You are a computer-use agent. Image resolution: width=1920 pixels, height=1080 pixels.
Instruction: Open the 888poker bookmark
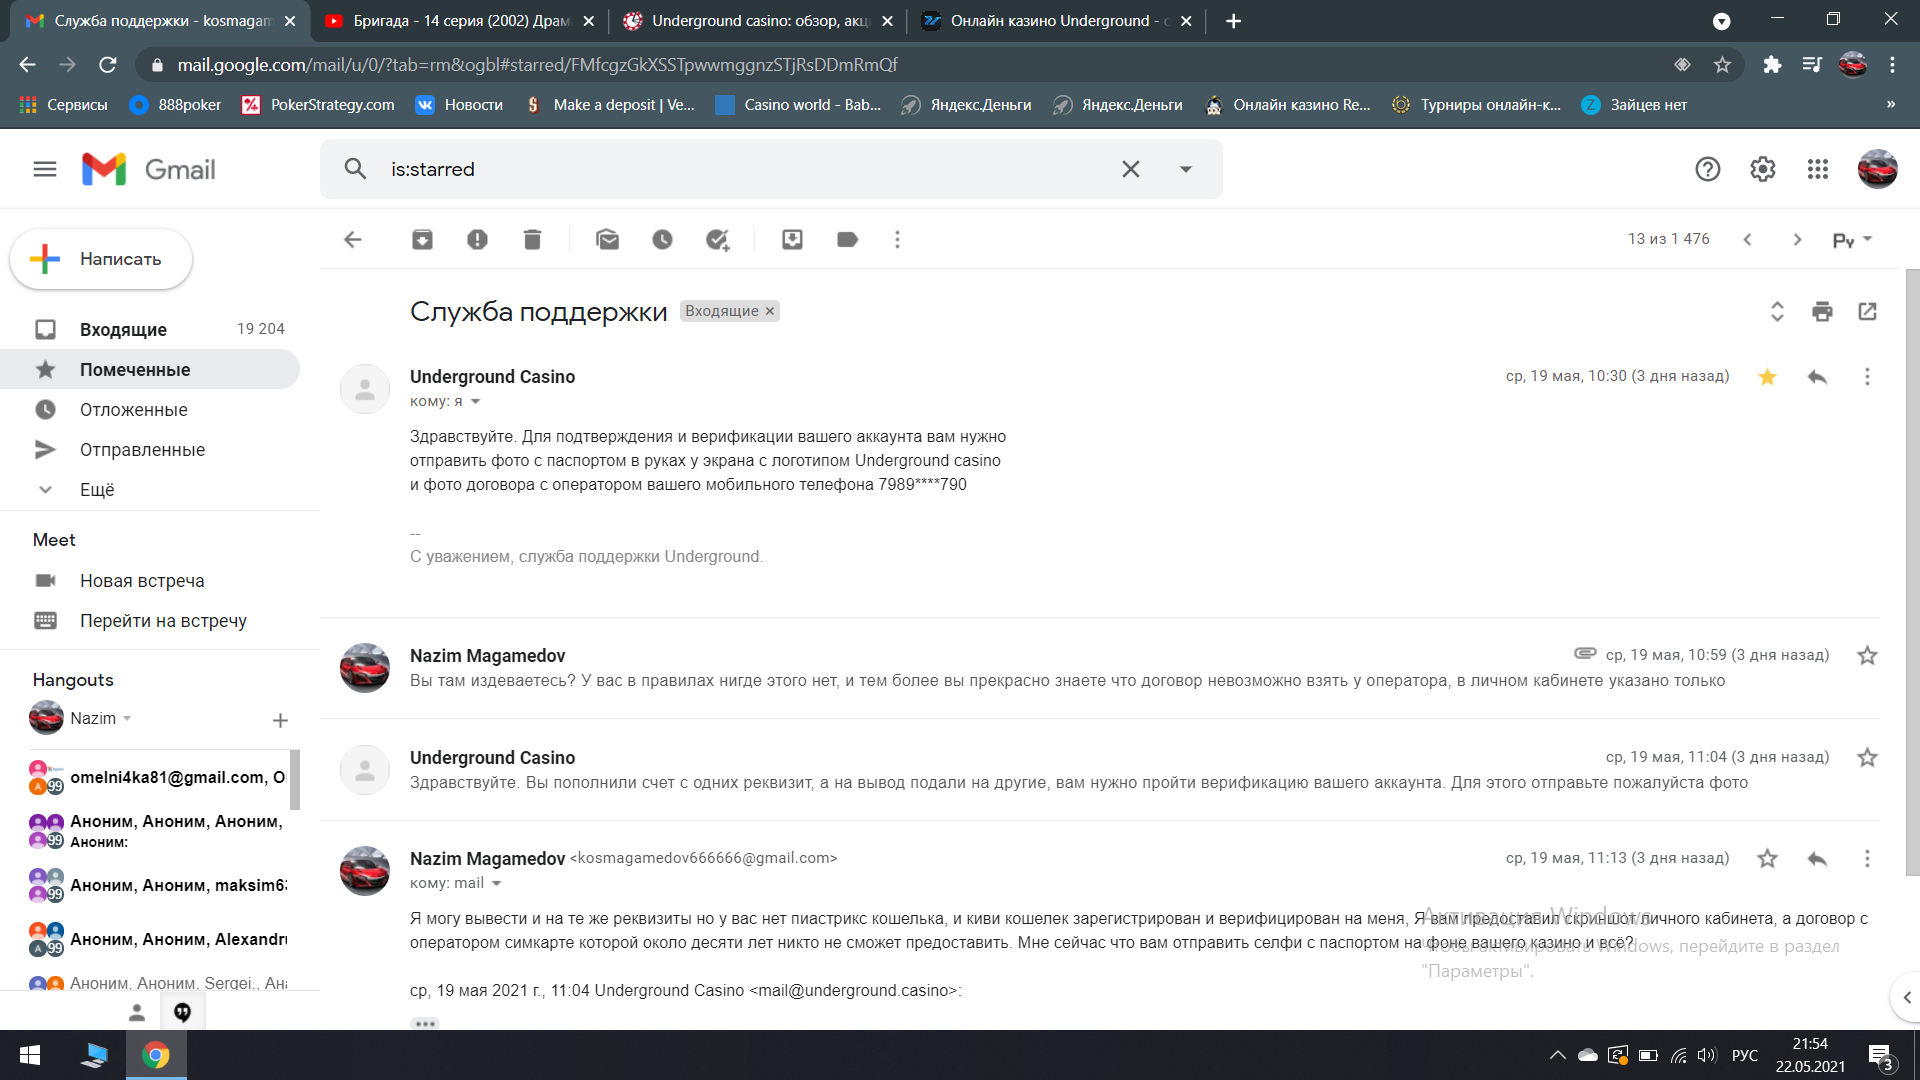[x=176, y=105]
